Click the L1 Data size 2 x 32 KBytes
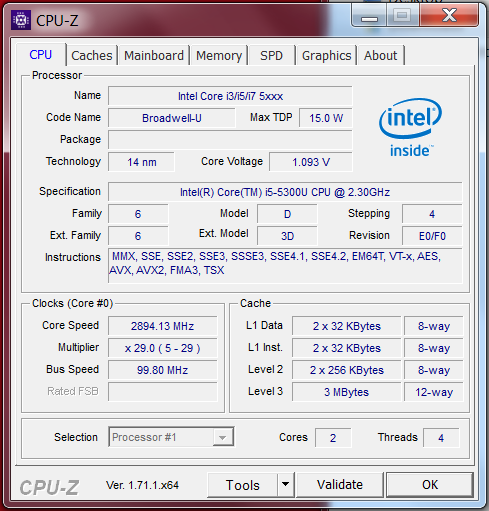 tap(347, 326)
